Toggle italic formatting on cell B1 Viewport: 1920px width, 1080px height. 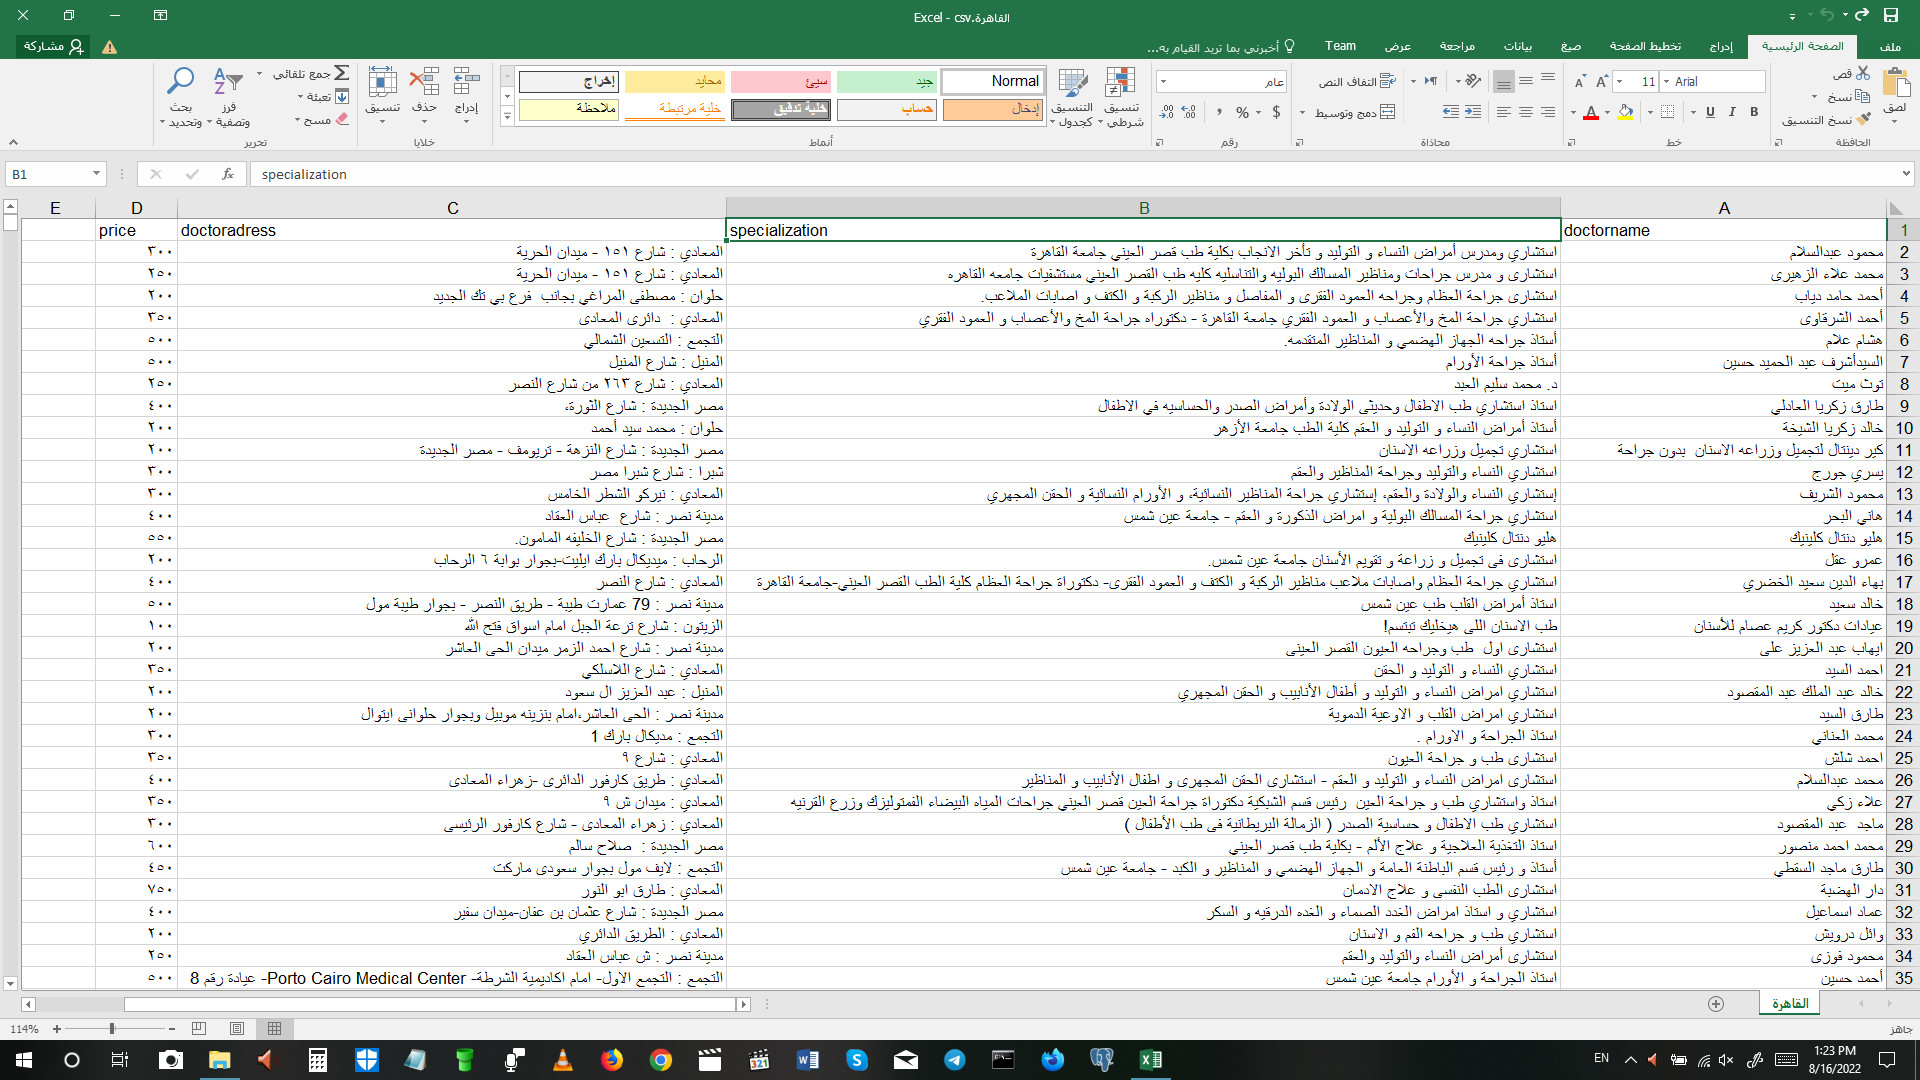tap(1731, 113)
